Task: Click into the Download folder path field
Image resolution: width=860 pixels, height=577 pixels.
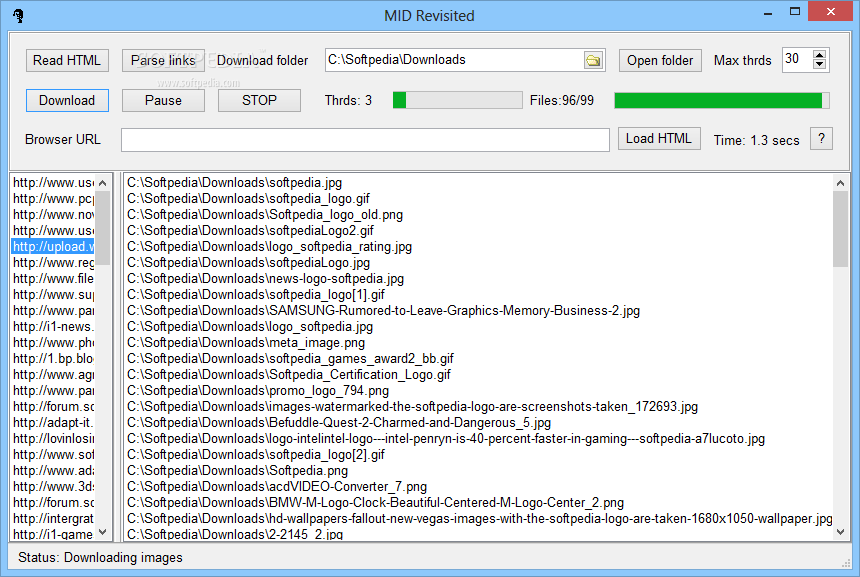Action: point(454,60)
